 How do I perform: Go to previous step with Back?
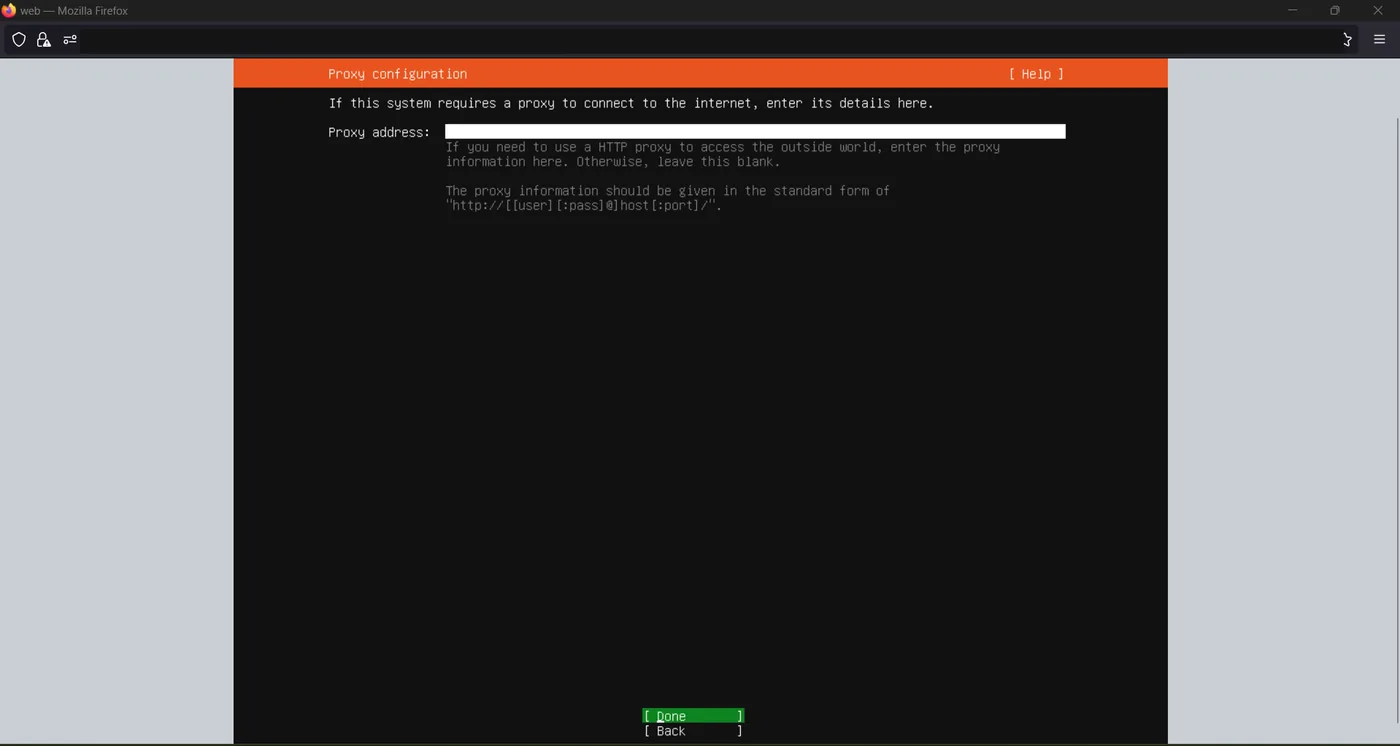click(x=693, y=731)
